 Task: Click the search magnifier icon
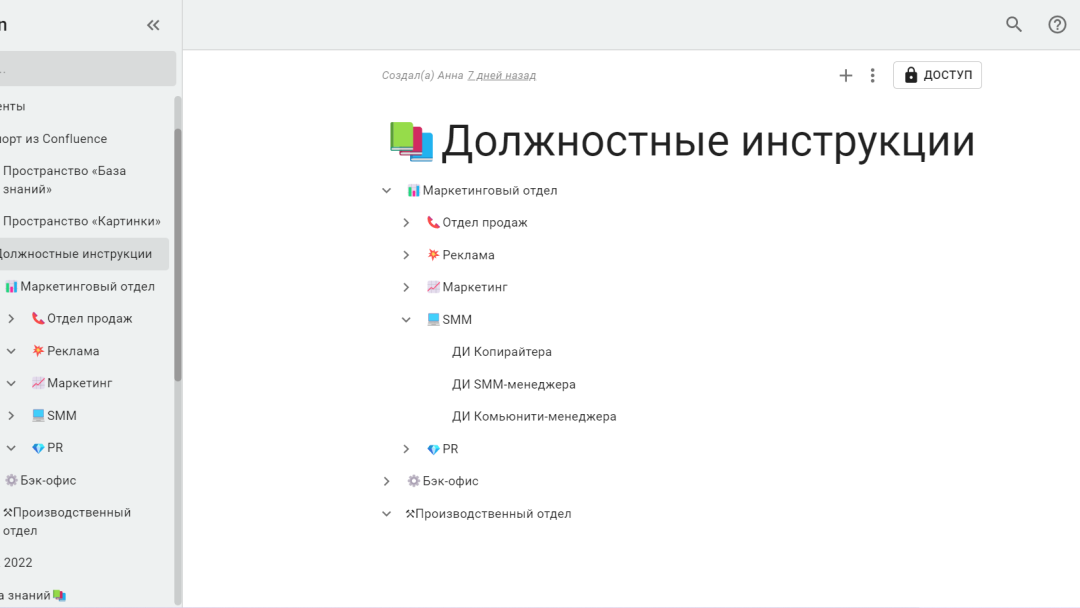tap(1014, 25)
